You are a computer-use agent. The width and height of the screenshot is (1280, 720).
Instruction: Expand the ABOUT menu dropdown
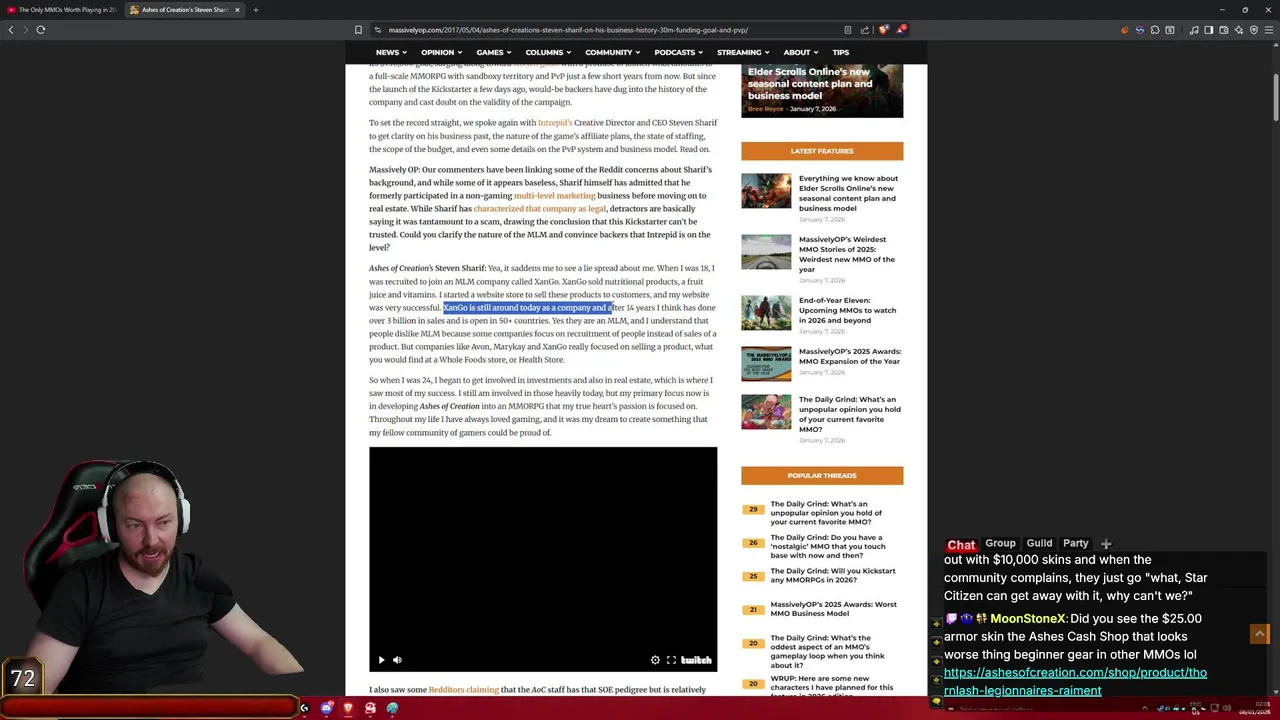(x=800, y=52)
